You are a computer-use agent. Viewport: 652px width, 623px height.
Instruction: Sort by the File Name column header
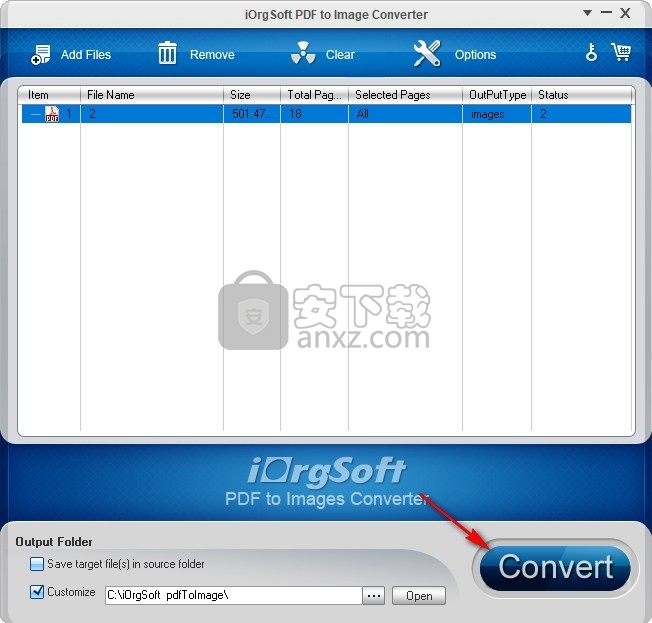152,95
